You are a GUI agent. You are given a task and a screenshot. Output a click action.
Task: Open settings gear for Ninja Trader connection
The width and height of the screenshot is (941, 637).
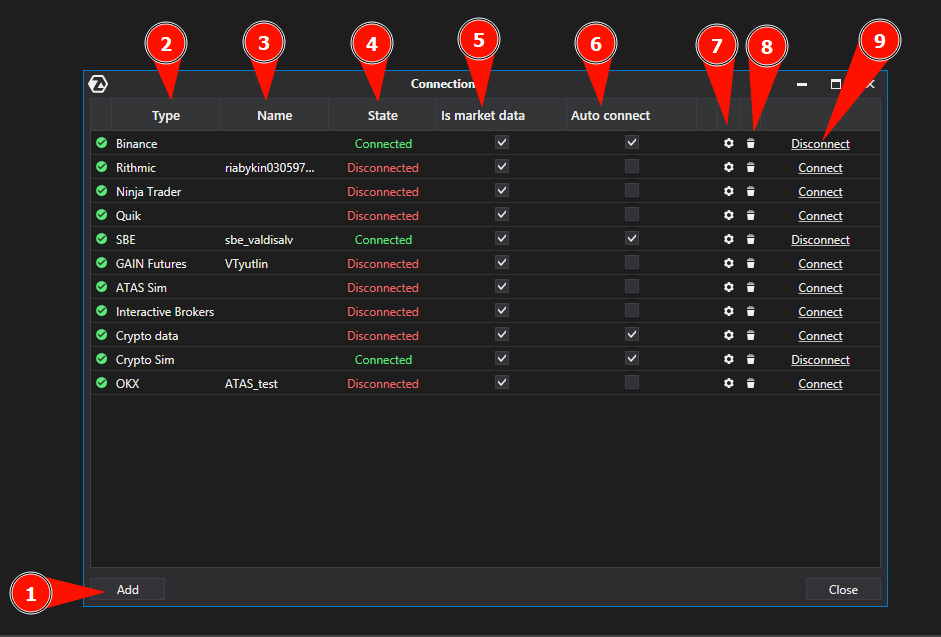[x=729, y=191]
